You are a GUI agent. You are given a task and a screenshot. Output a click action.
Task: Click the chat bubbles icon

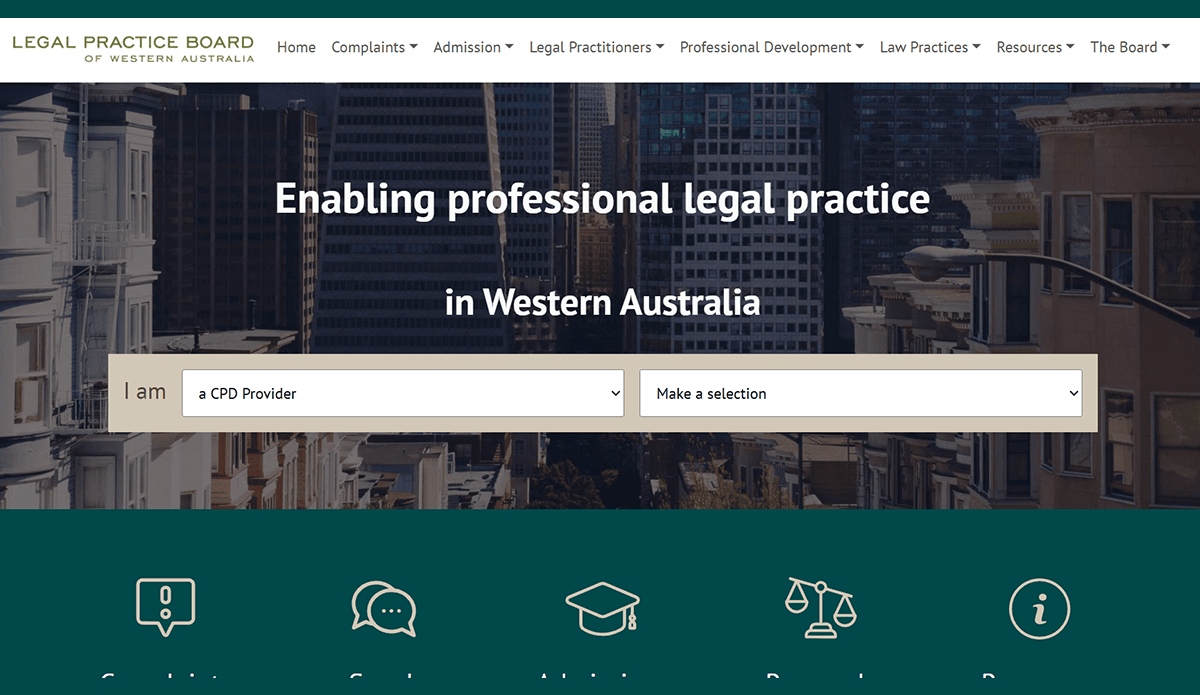point(384,609)
